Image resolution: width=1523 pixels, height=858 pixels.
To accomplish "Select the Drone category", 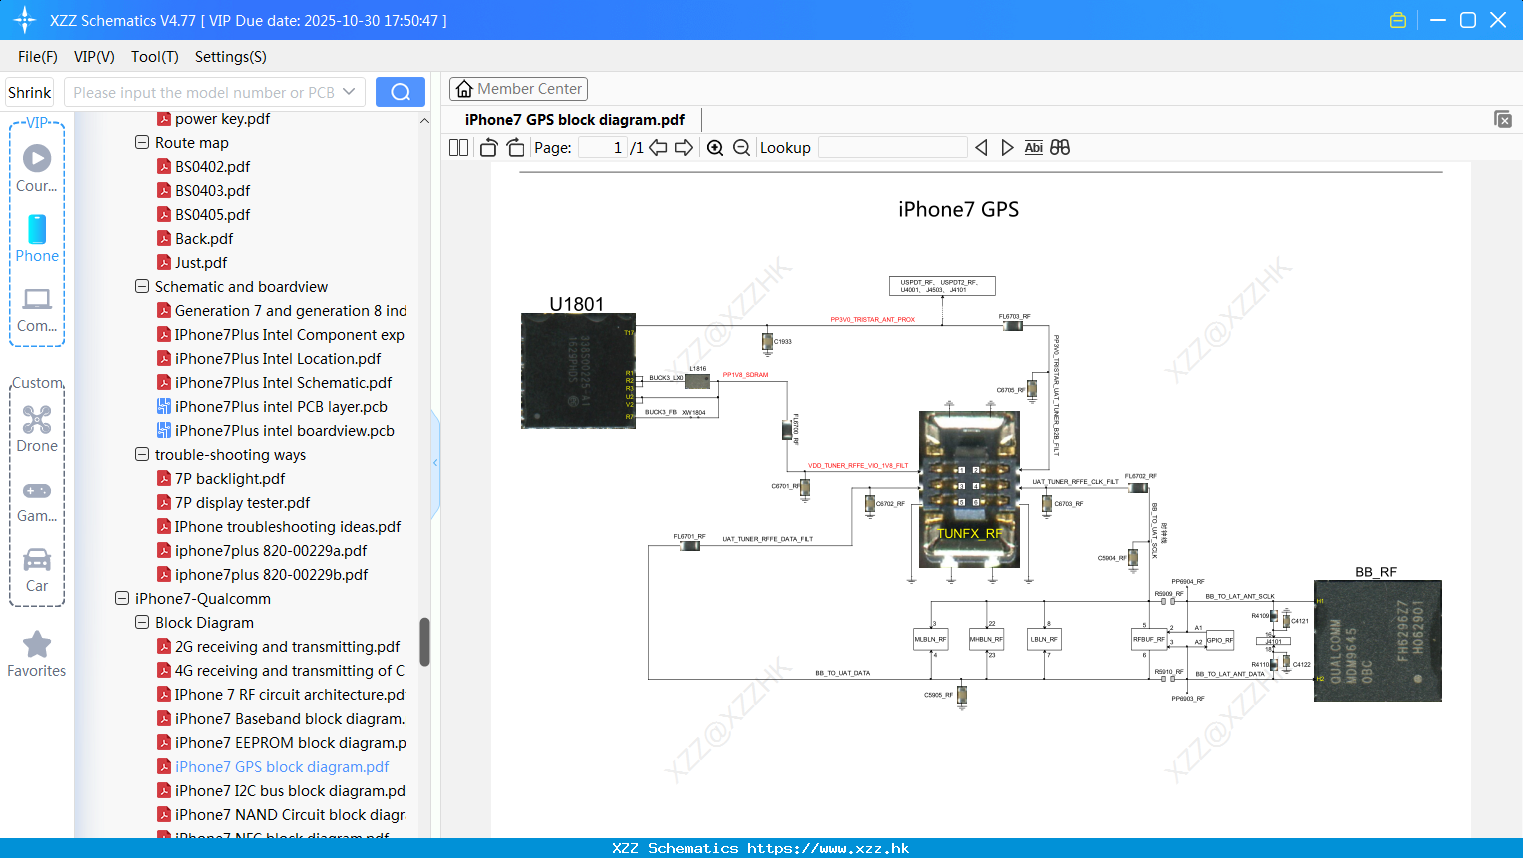I will [37, 429].
